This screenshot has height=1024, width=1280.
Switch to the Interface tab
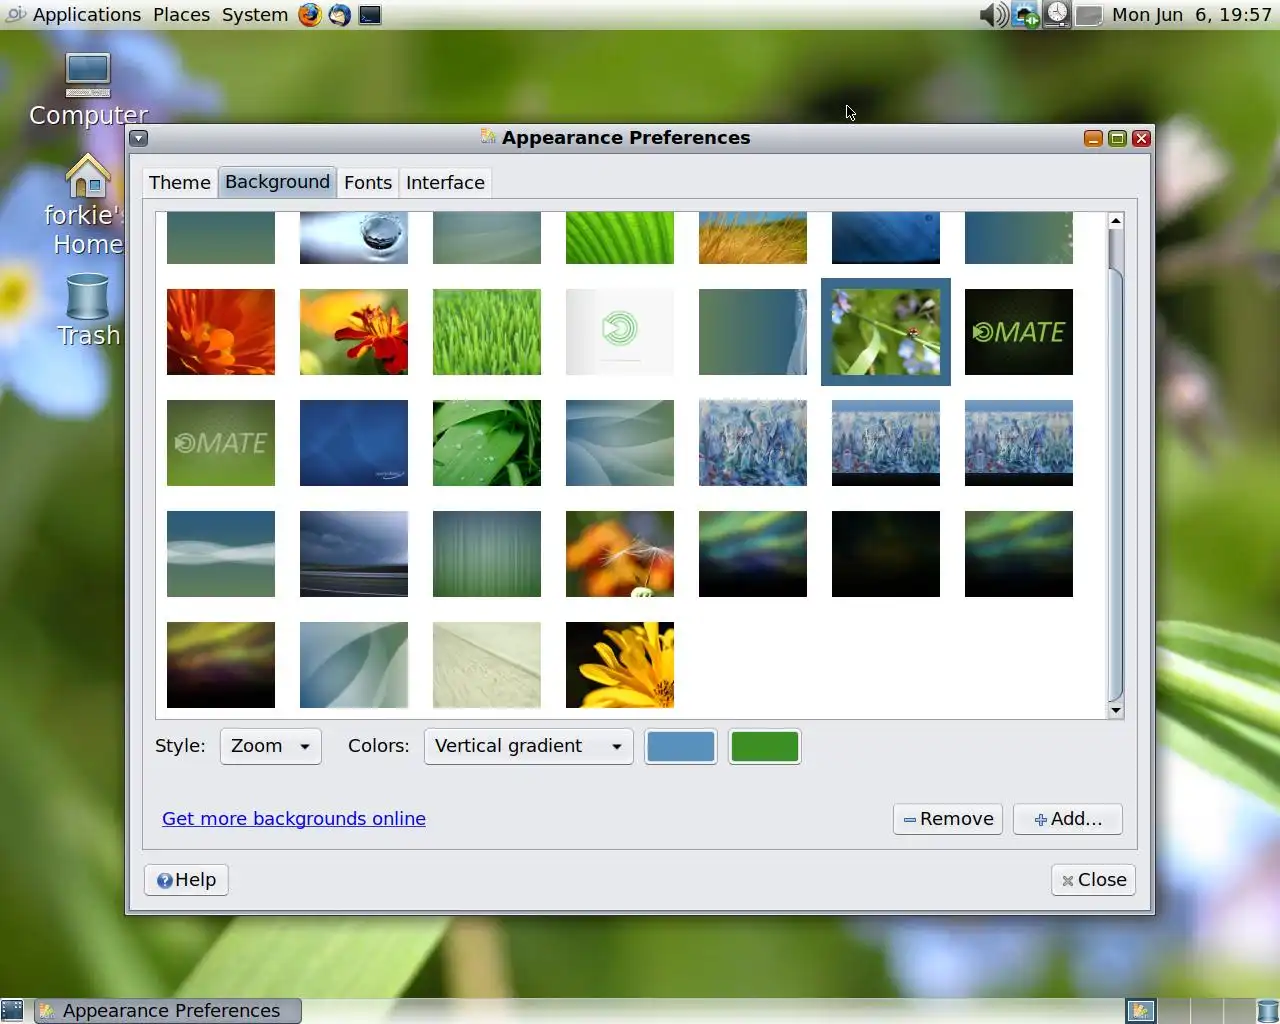[445, 182]
